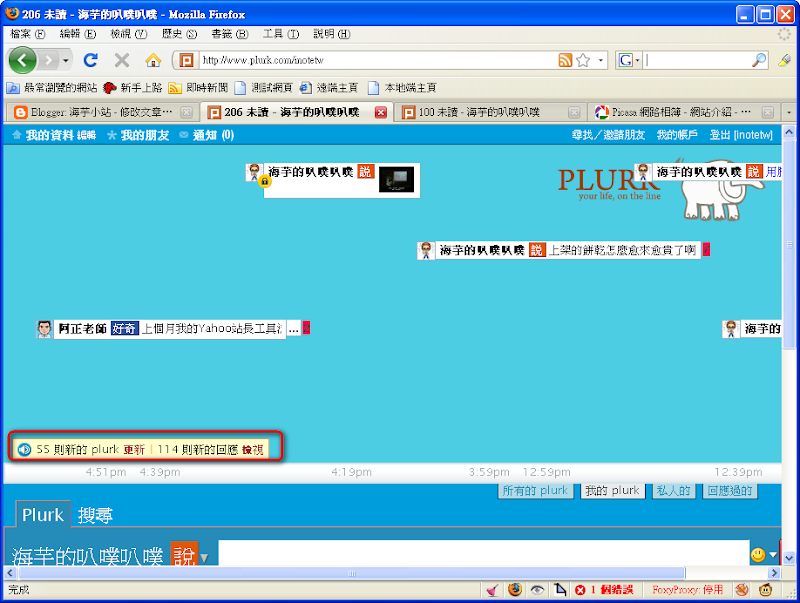Open the back/forward history dropdown
This screenshot has width=800, height=603.
(65, 61)
